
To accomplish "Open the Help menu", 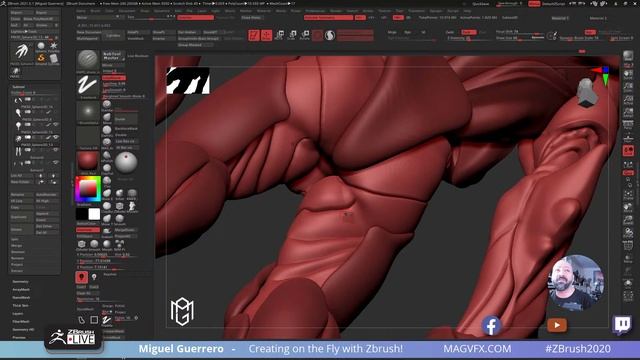I will pyautogui.click(x=467, y=11).
